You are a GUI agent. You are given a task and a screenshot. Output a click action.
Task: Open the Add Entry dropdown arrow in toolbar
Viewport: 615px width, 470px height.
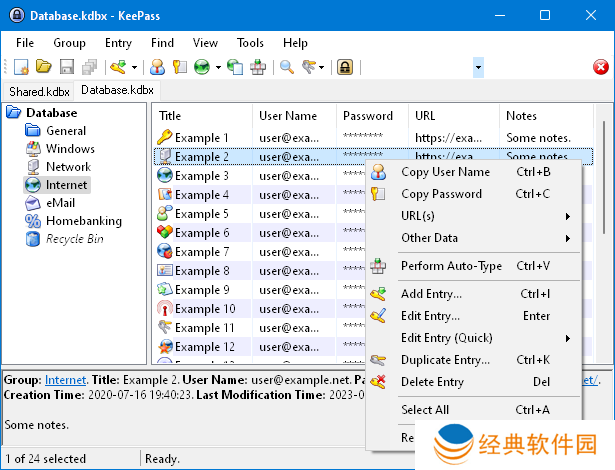click(x=135, y=67)
